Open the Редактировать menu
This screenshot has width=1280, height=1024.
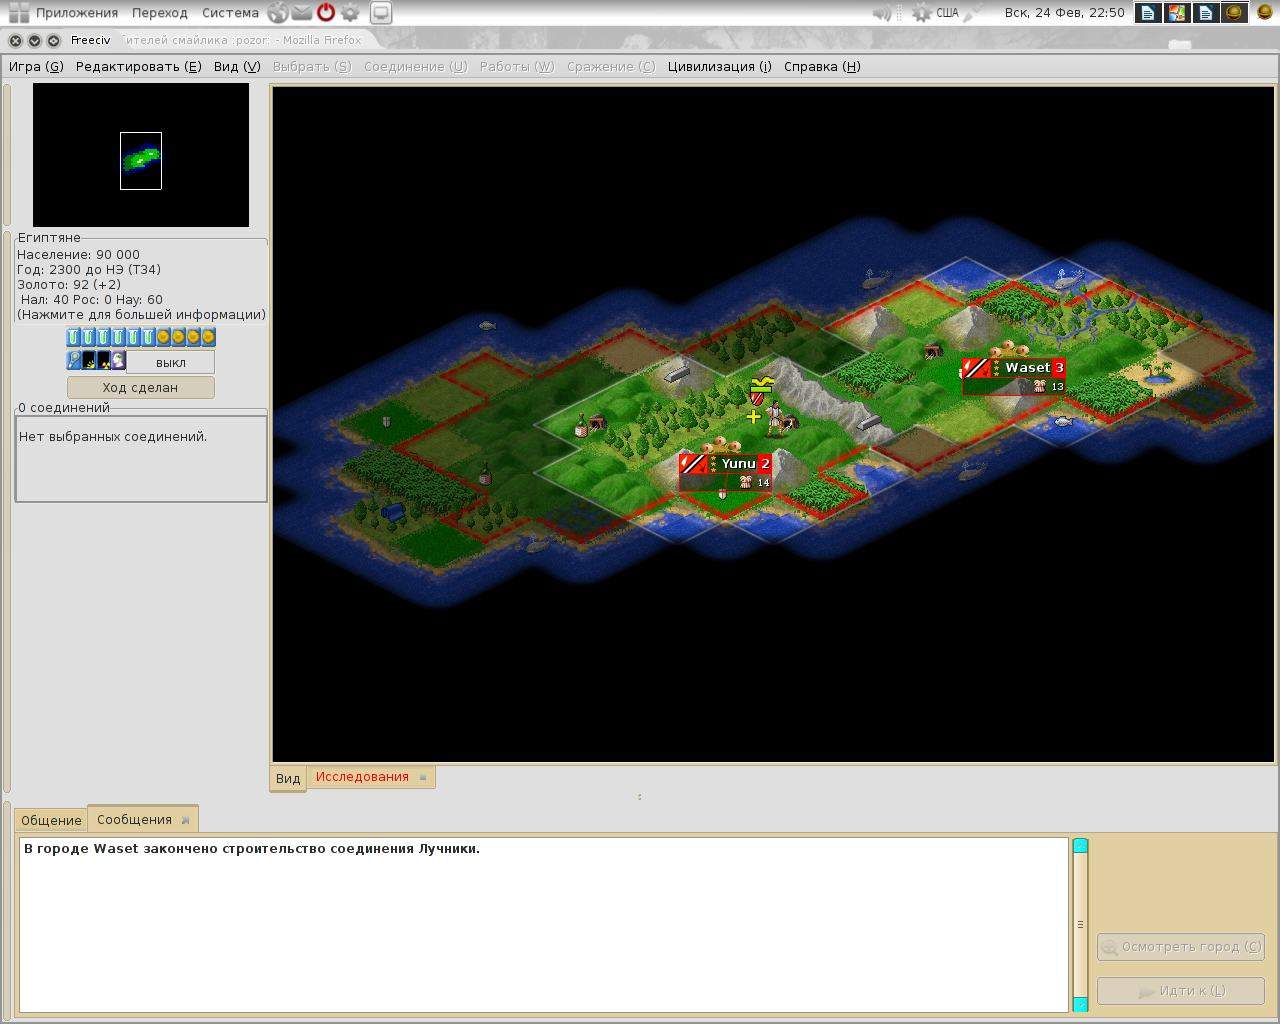pos(139,67)
